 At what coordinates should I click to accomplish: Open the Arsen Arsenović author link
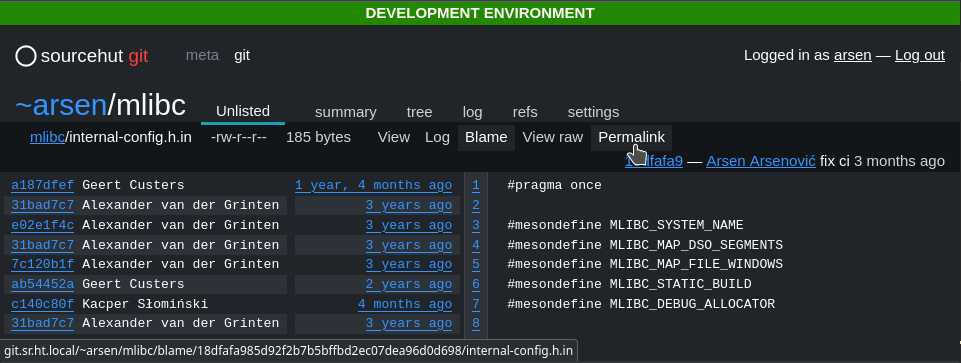coord(761,161)
